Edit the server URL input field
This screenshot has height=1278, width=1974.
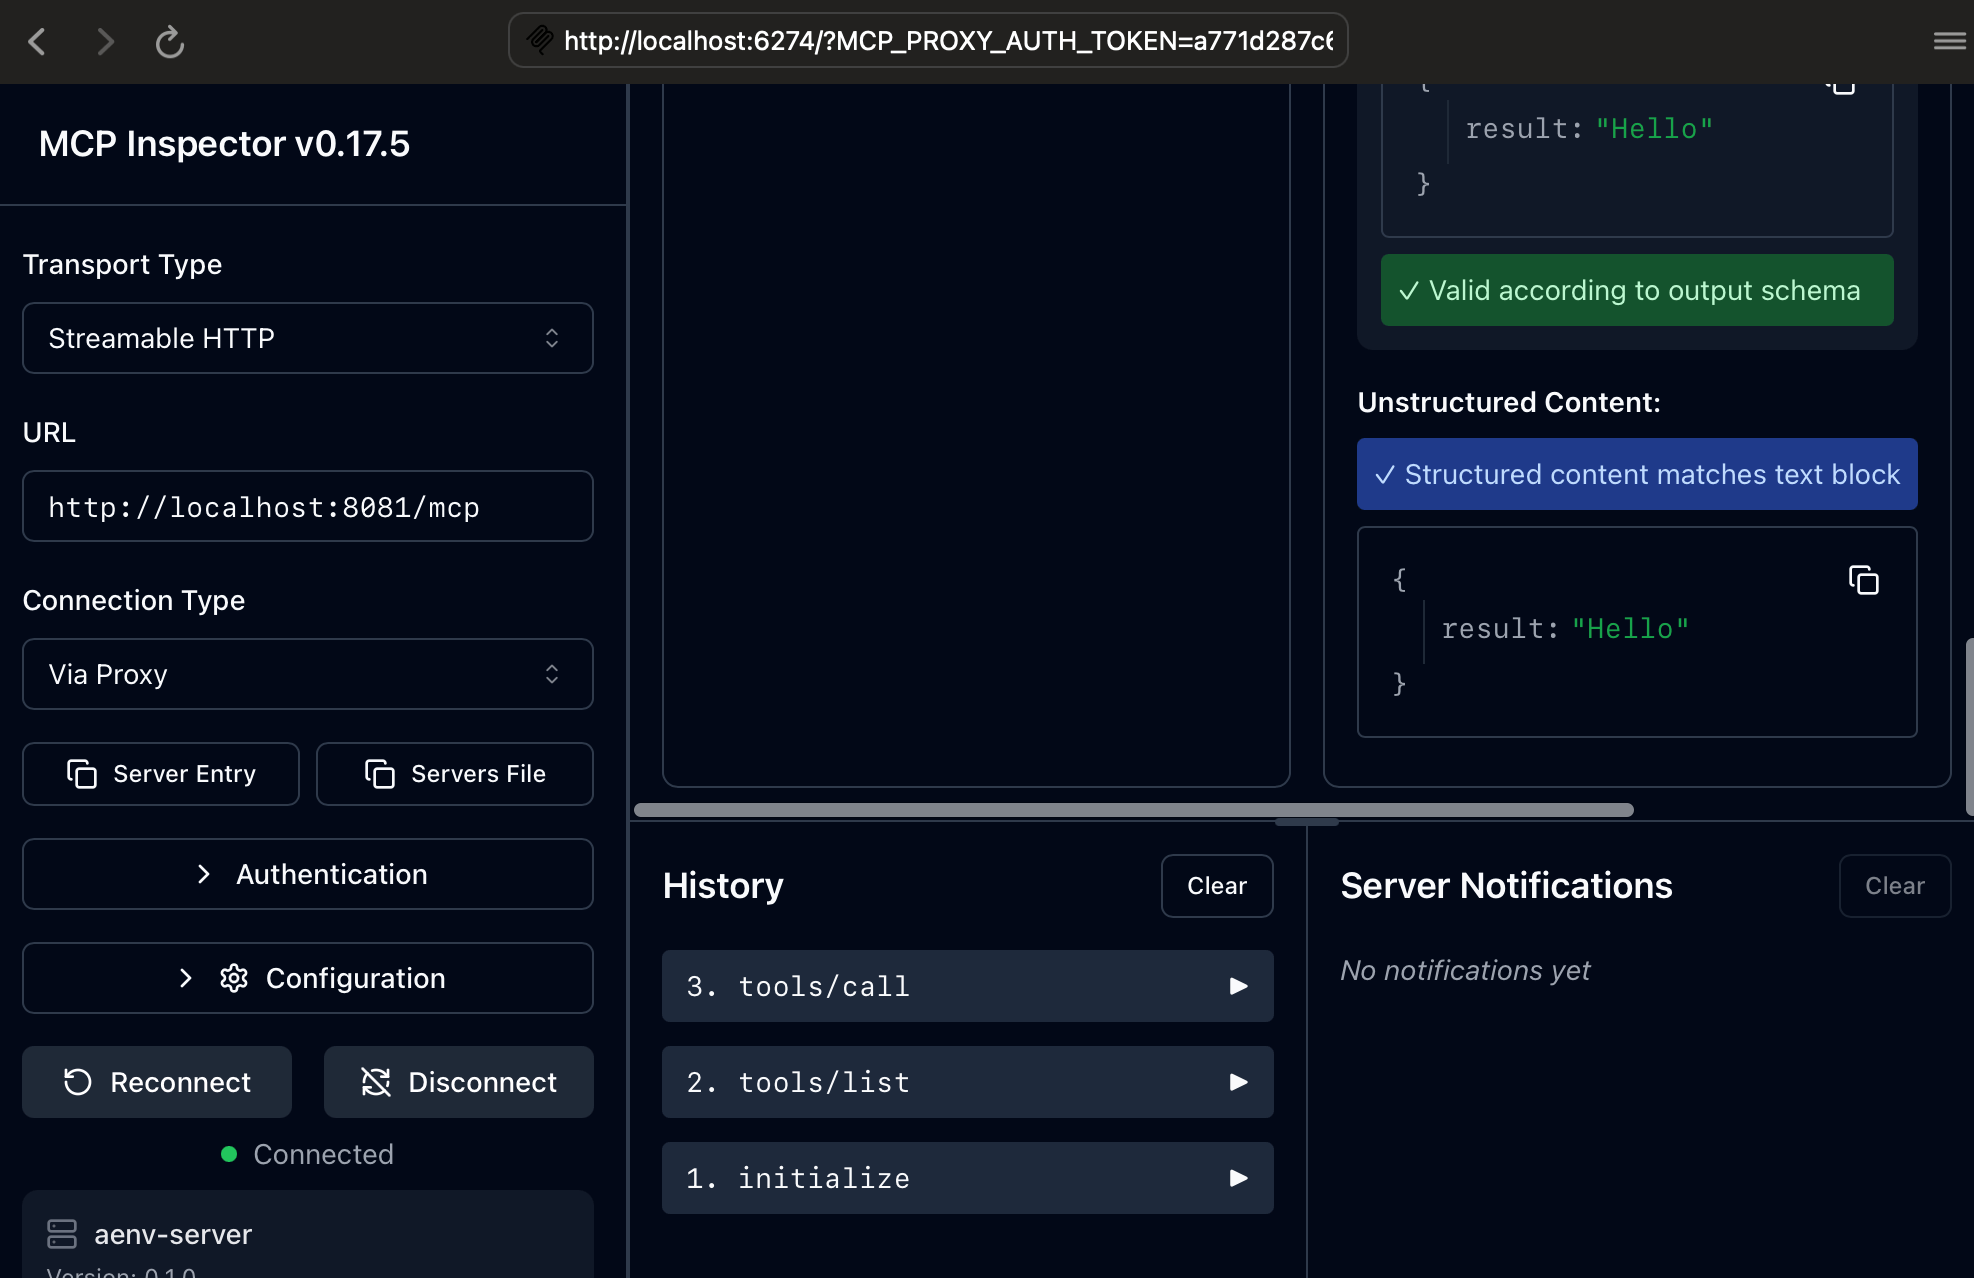pos(308,506)
